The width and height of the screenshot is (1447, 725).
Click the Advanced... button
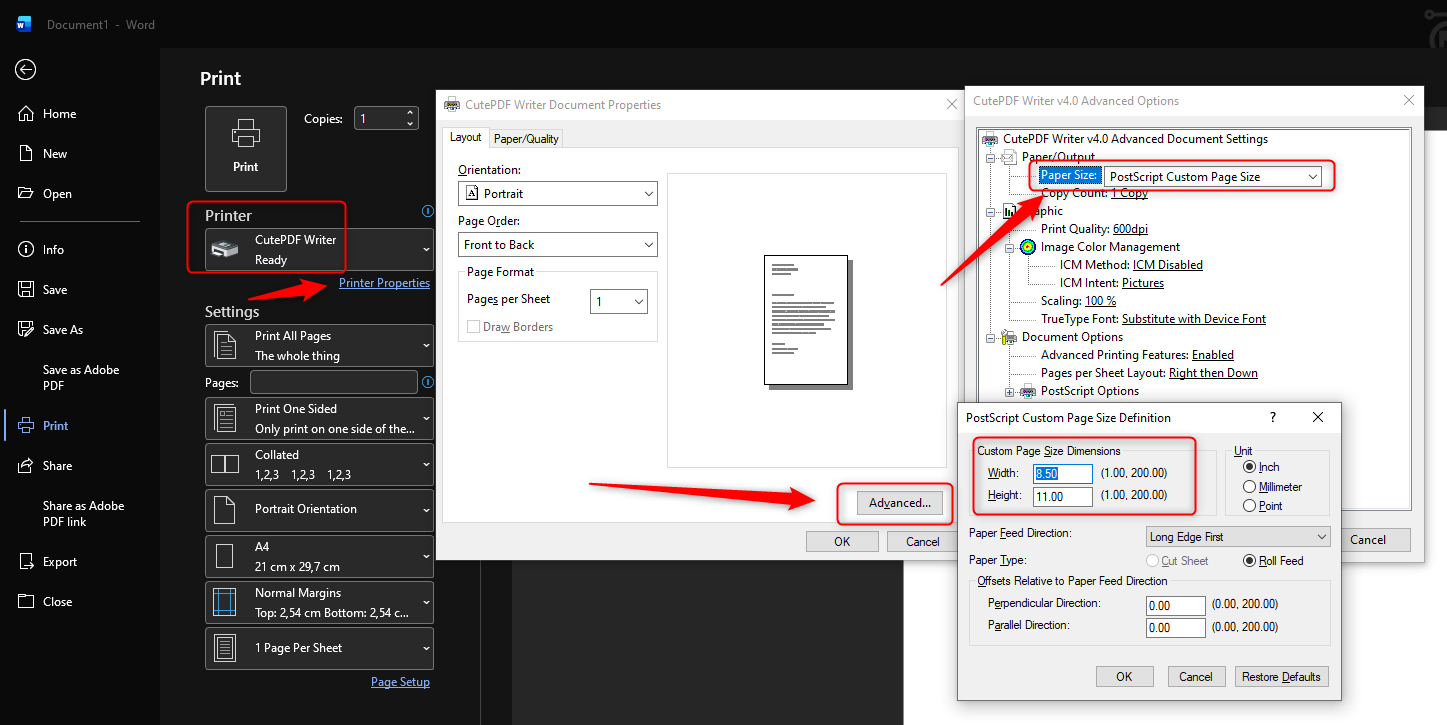coord(900,503)
